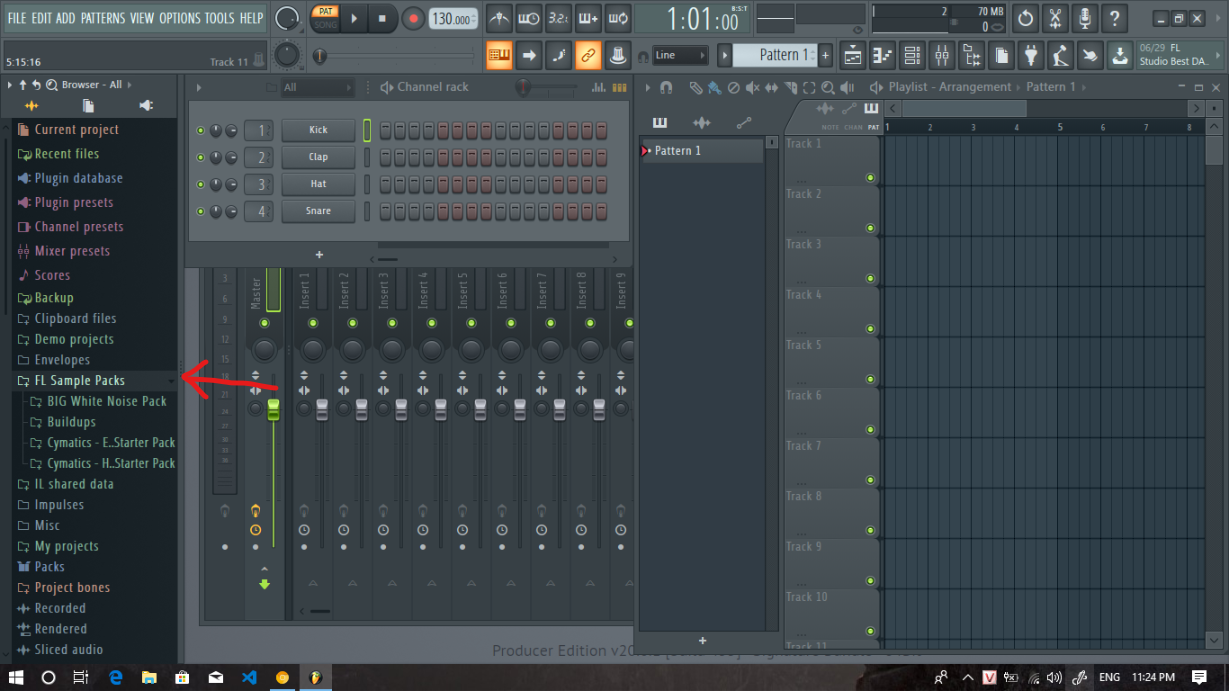Viewport: 1229px width, 691px height.
Task: Click the microphone recording icon
Action: (x=1085, y=18)
